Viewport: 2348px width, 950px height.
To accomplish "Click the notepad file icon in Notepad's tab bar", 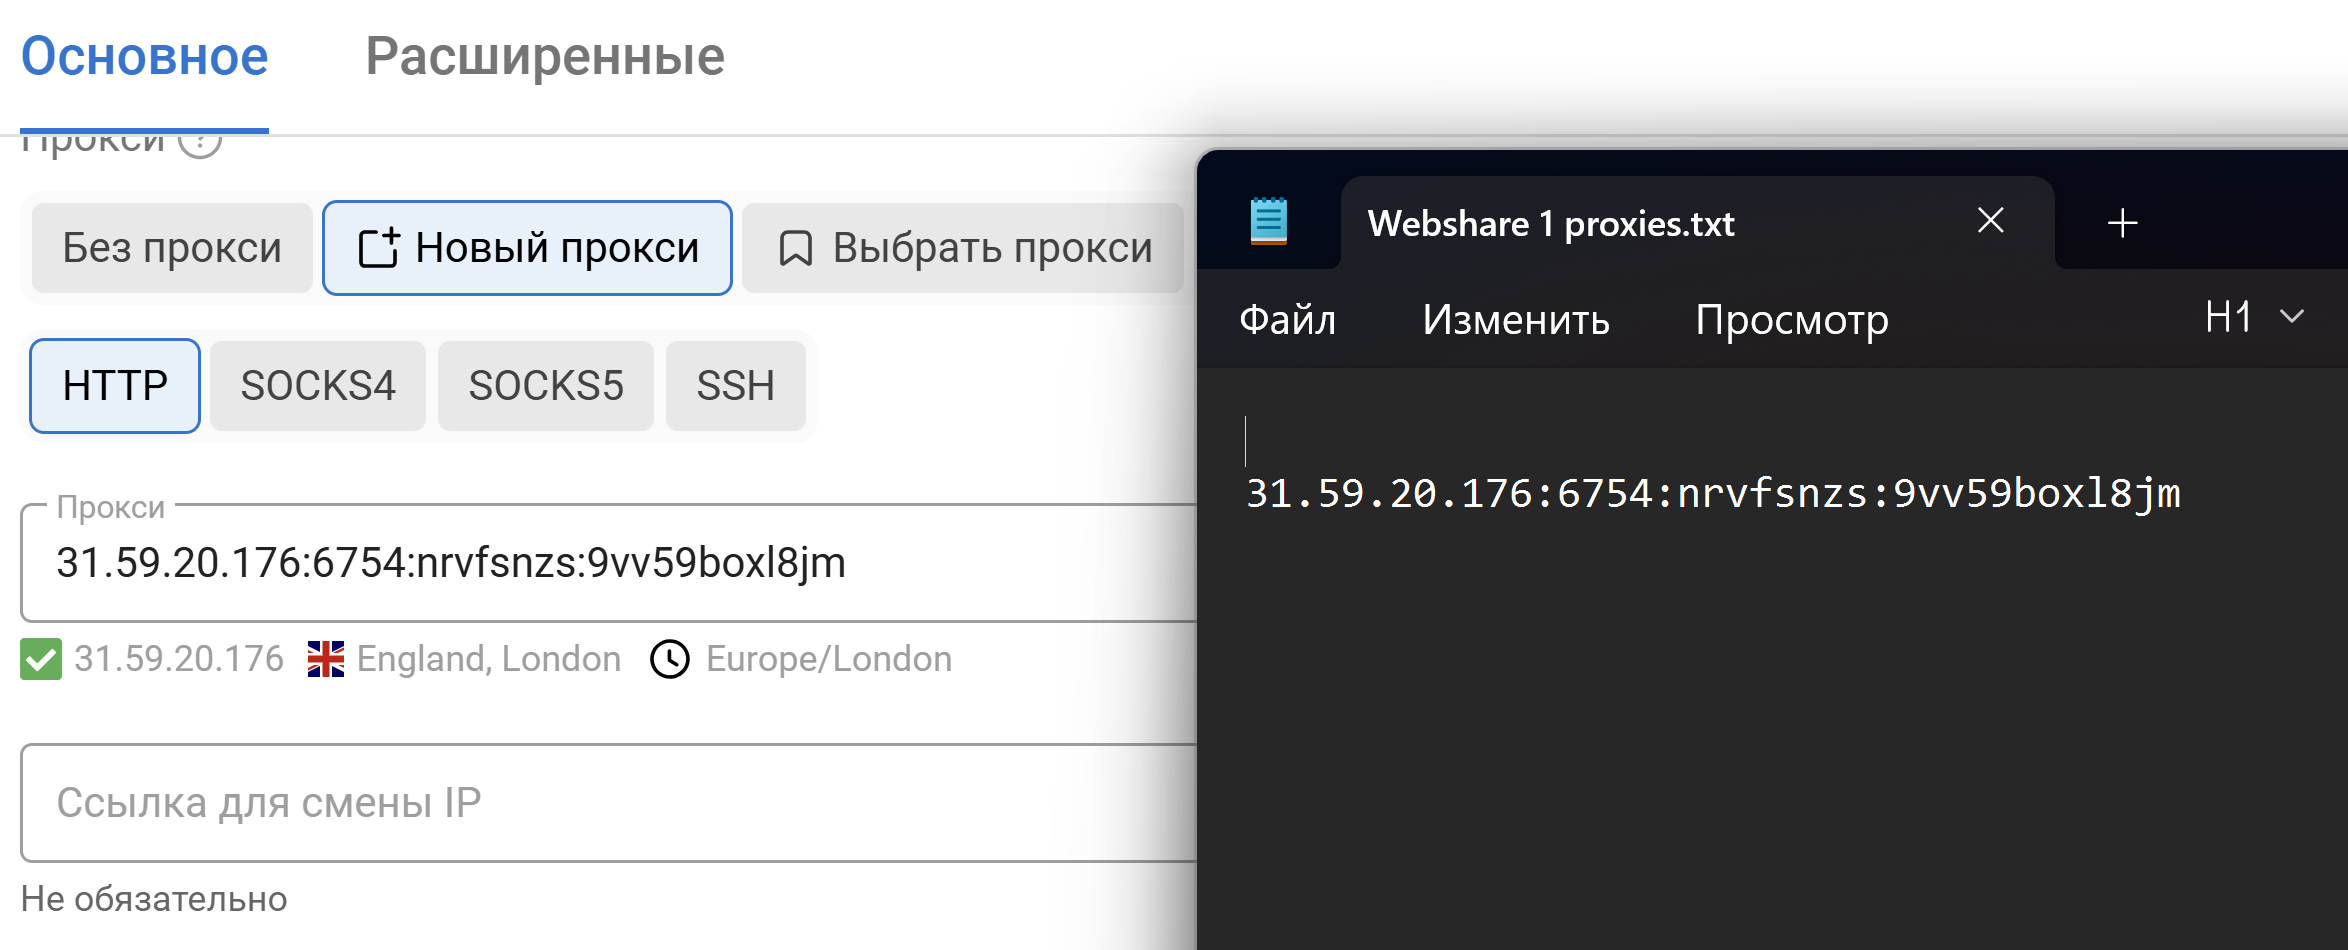I will point(1268,222).
